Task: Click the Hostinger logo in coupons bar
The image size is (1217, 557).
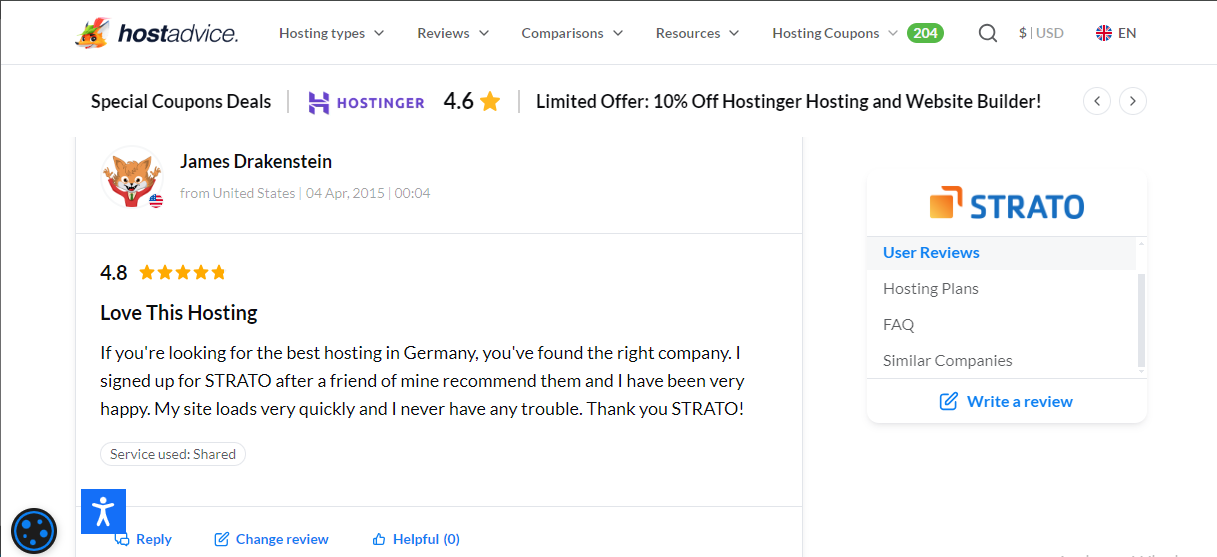Action: 366,102
